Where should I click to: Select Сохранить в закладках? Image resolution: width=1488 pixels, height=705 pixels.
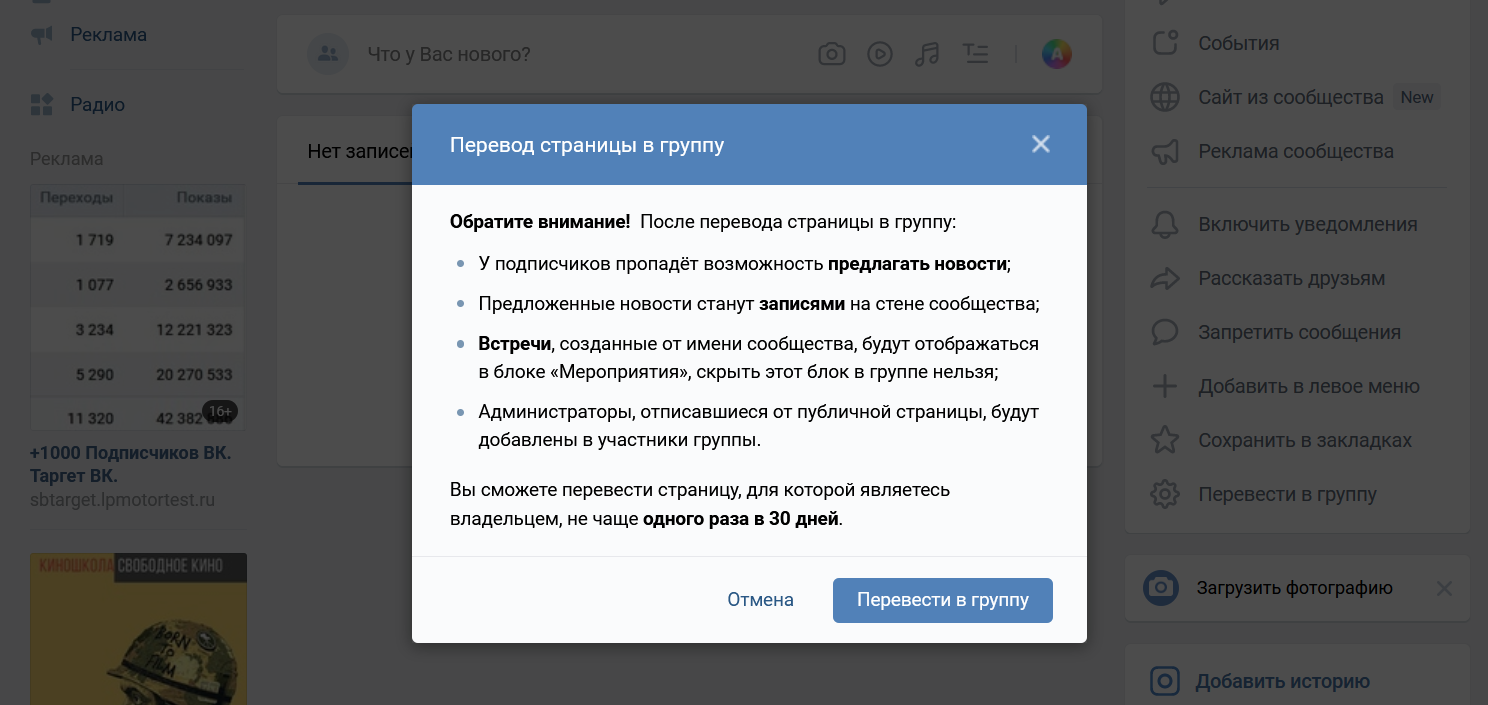click(x=1305, y=440)
